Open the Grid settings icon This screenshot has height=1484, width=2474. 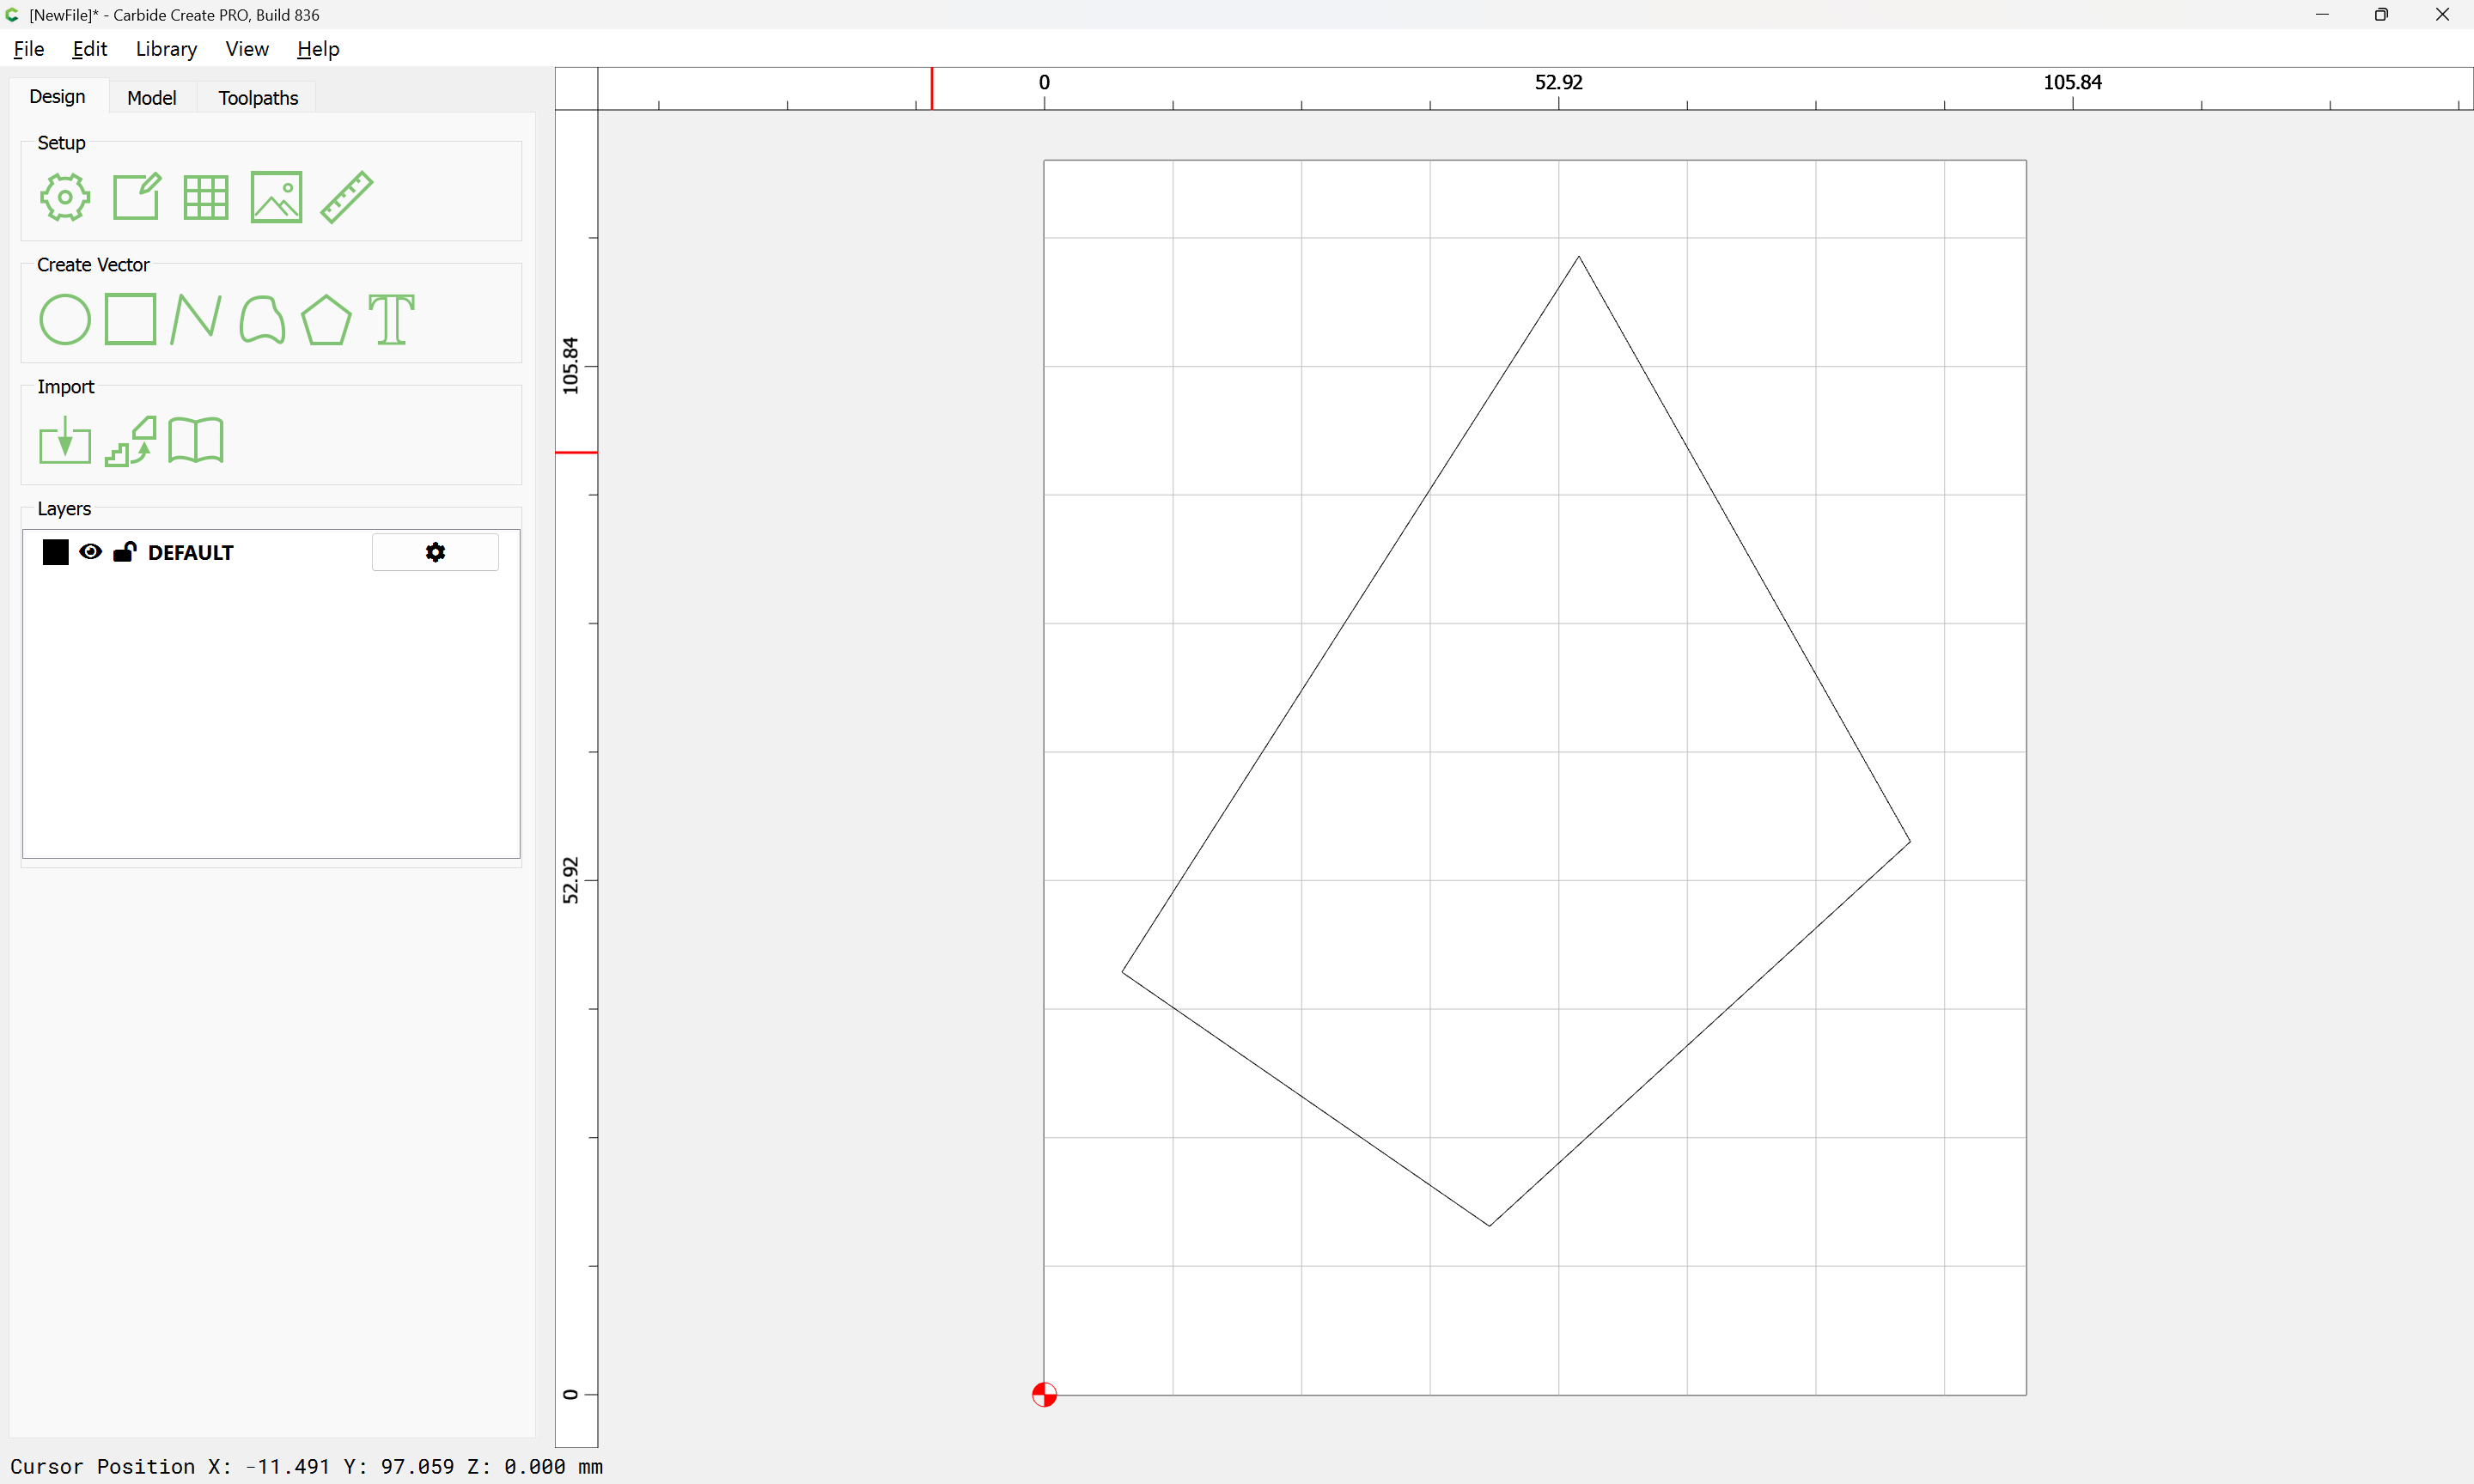pos(206,197)
